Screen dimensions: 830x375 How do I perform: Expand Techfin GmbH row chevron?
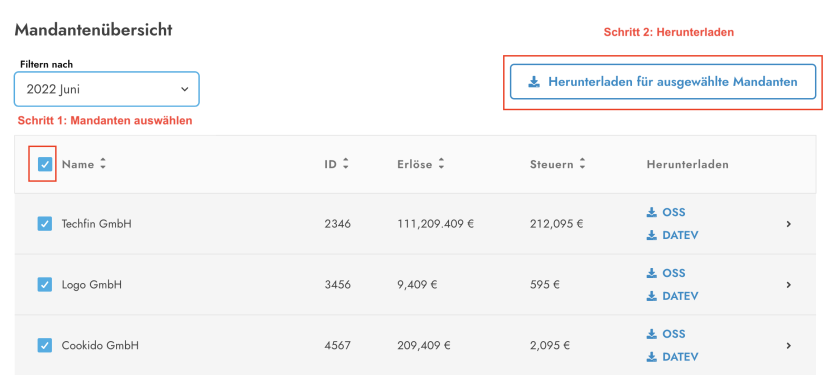788,224
